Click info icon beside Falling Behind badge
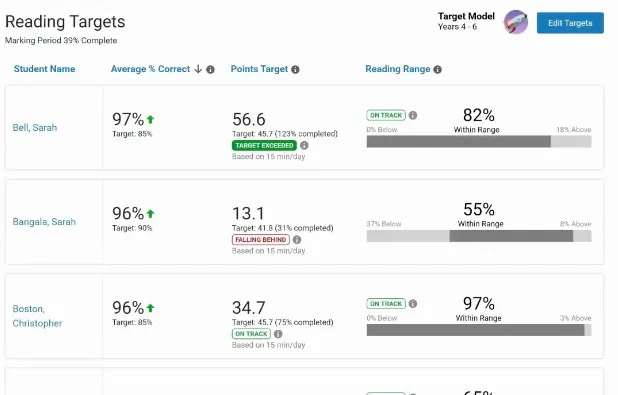The image size is (618, 395). click(x=297, y=240)
